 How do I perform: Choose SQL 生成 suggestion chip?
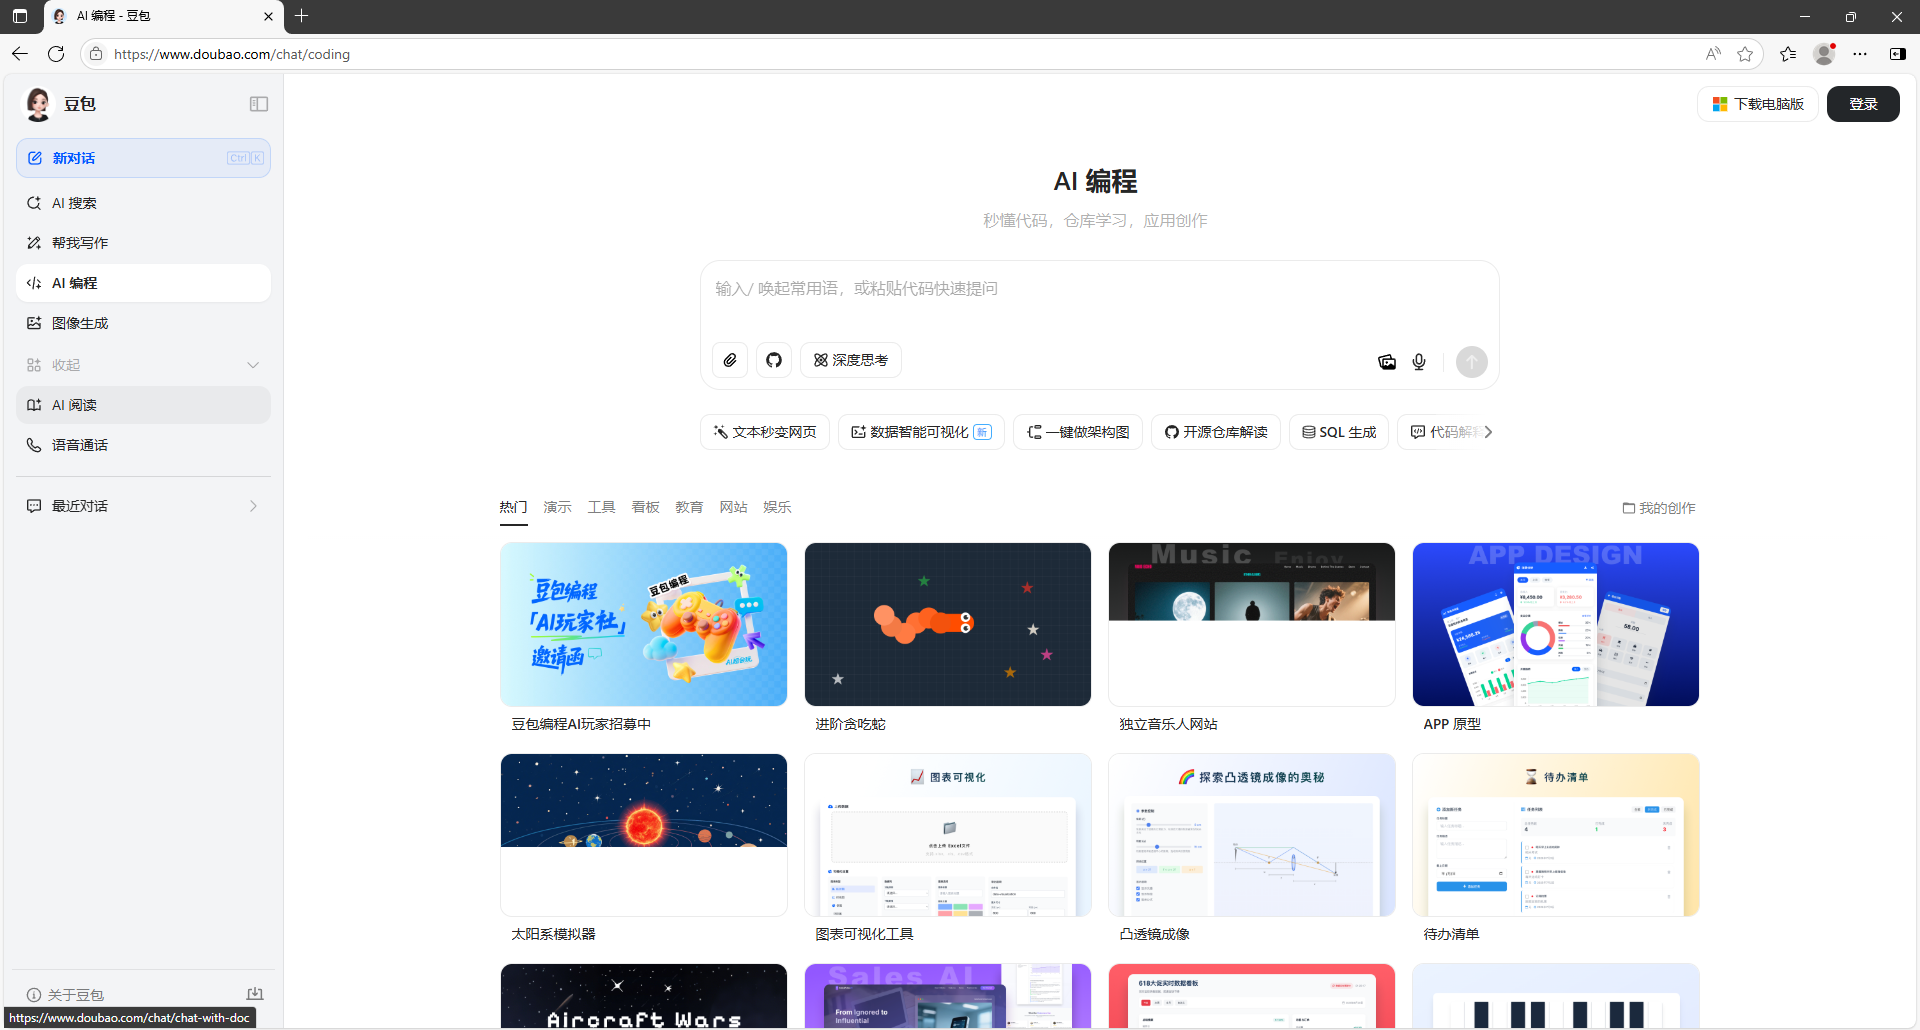click(1339, 432)
